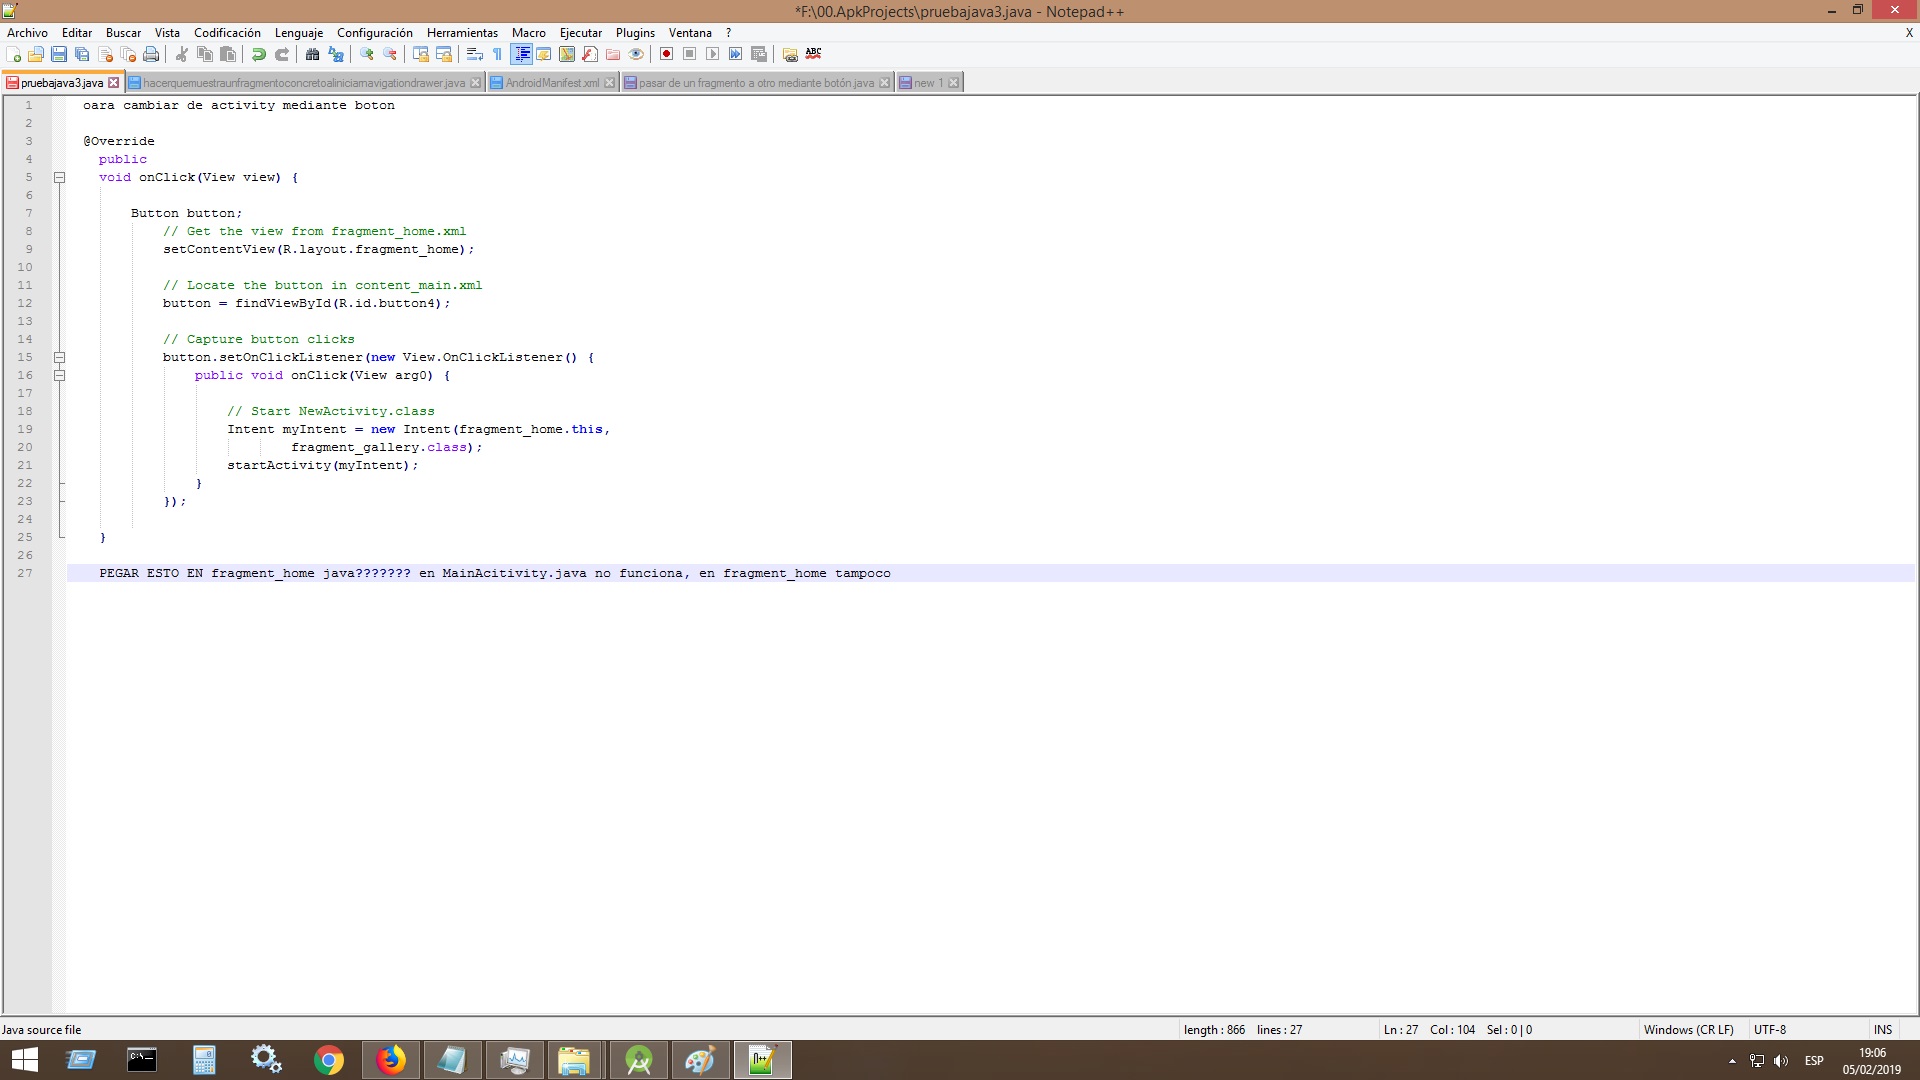Close the current document via toolbar icon
This screenshot has height=1080, width=1920.
point(105,54)
